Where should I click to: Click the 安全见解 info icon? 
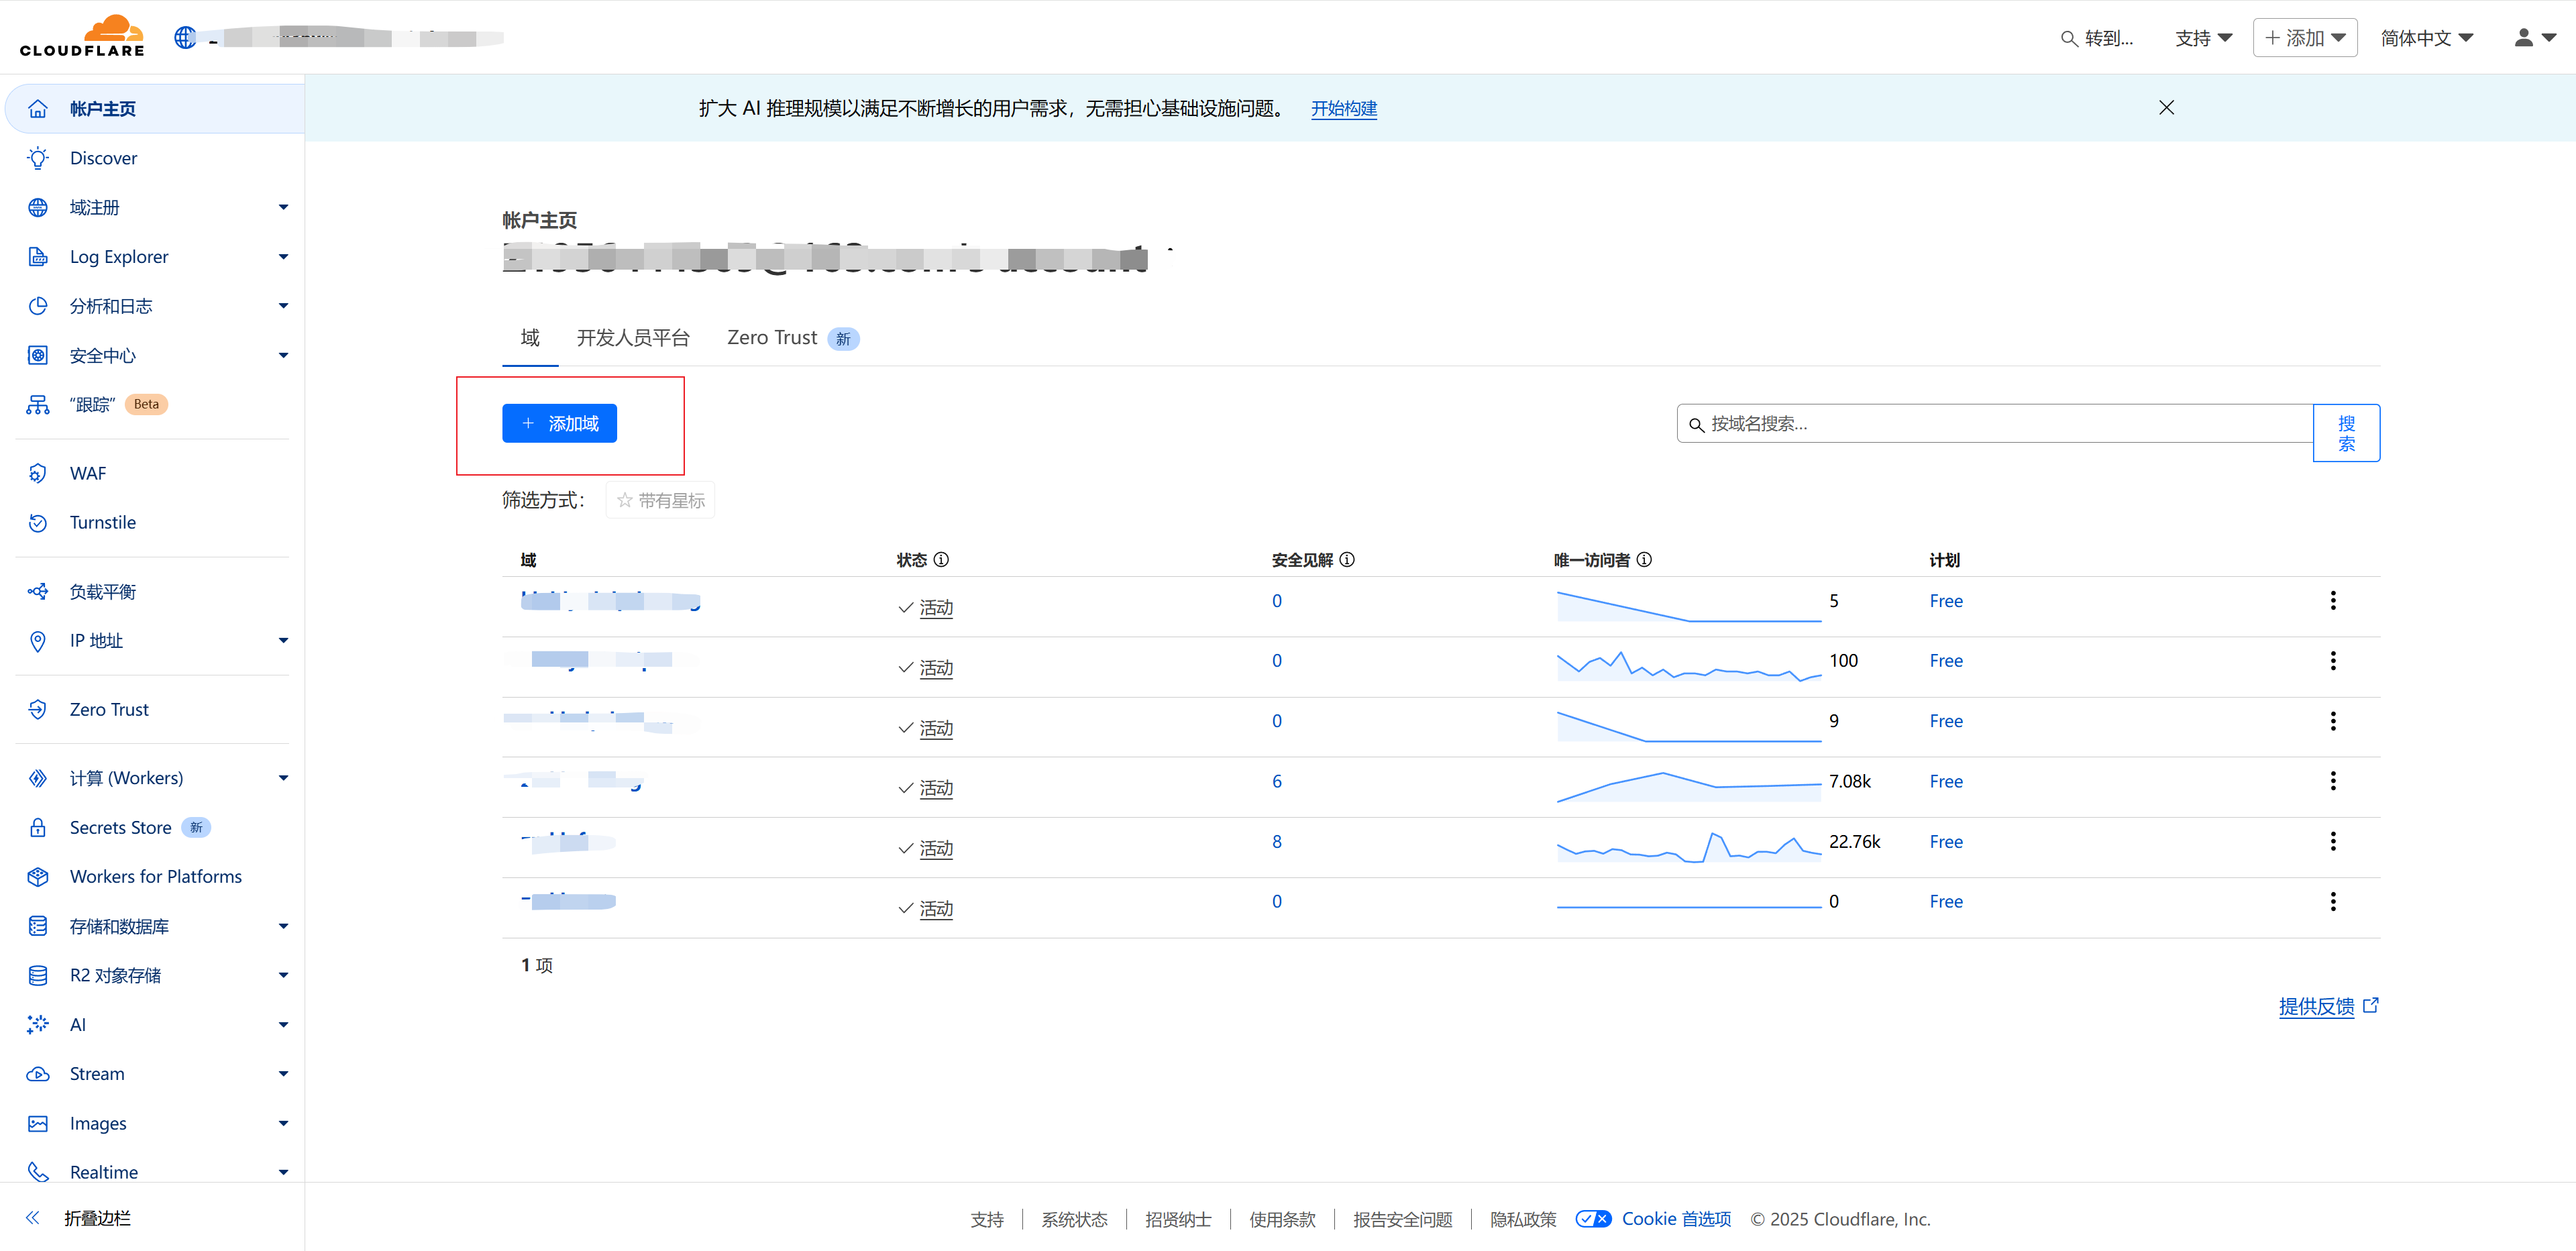pos(1347,560)
